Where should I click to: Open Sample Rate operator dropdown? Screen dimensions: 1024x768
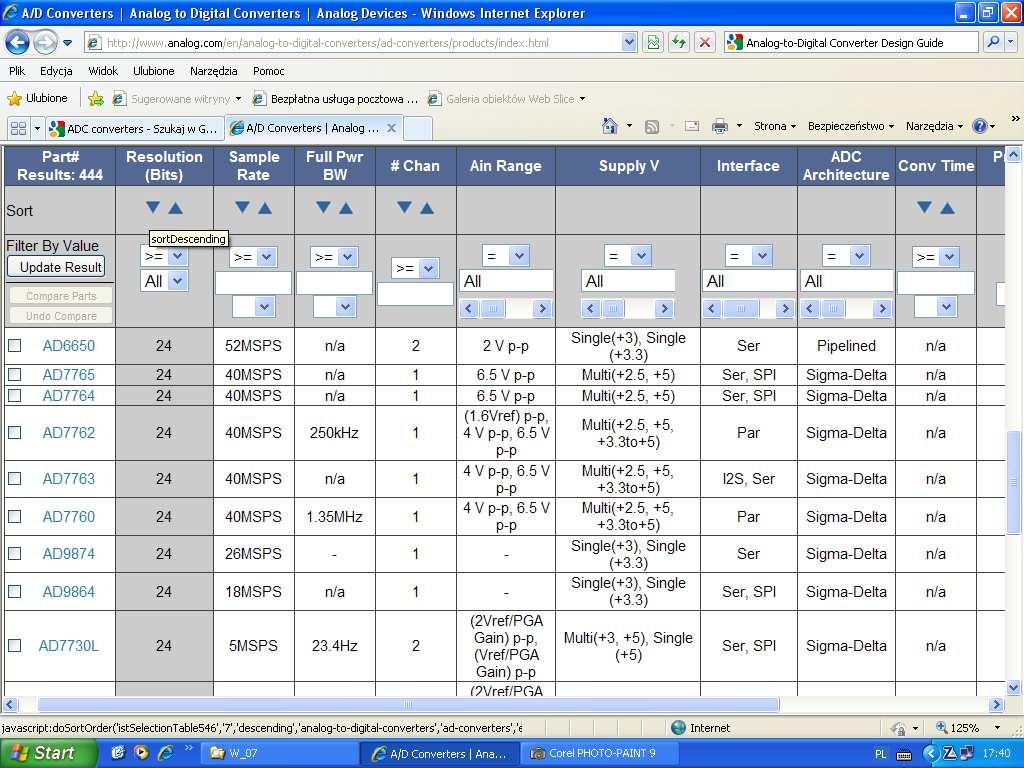[253, 257]
